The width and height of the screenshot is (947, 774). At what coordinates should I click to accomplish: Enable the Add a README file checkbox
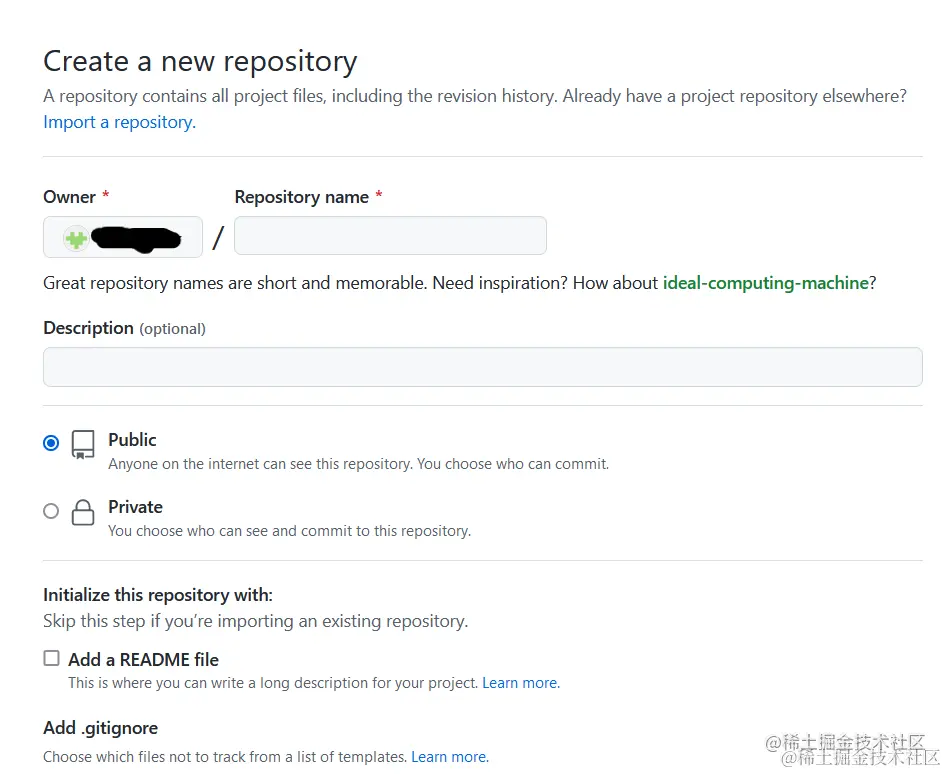coord(51,658)
